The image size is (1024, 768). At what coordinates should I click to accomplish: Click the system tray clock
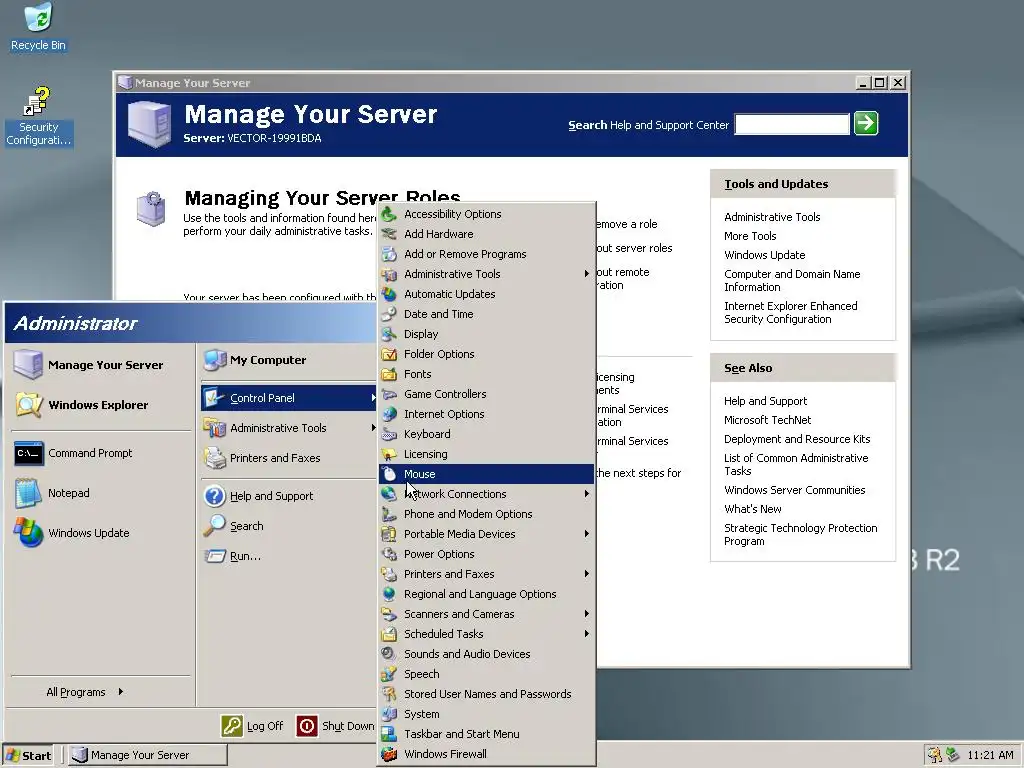(x=990, y=755)
